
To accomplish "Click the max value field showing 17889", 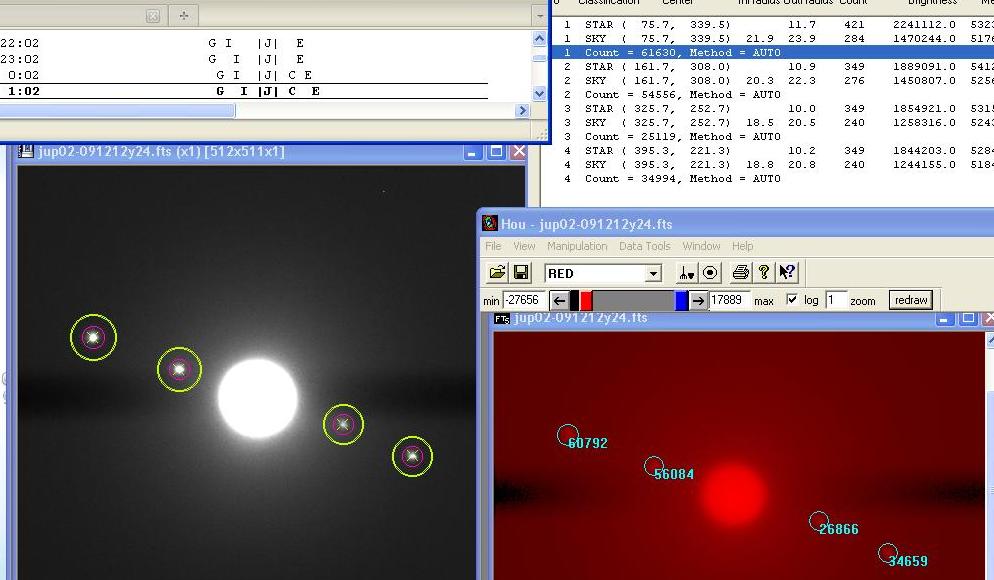I will (x=728, y=300).
